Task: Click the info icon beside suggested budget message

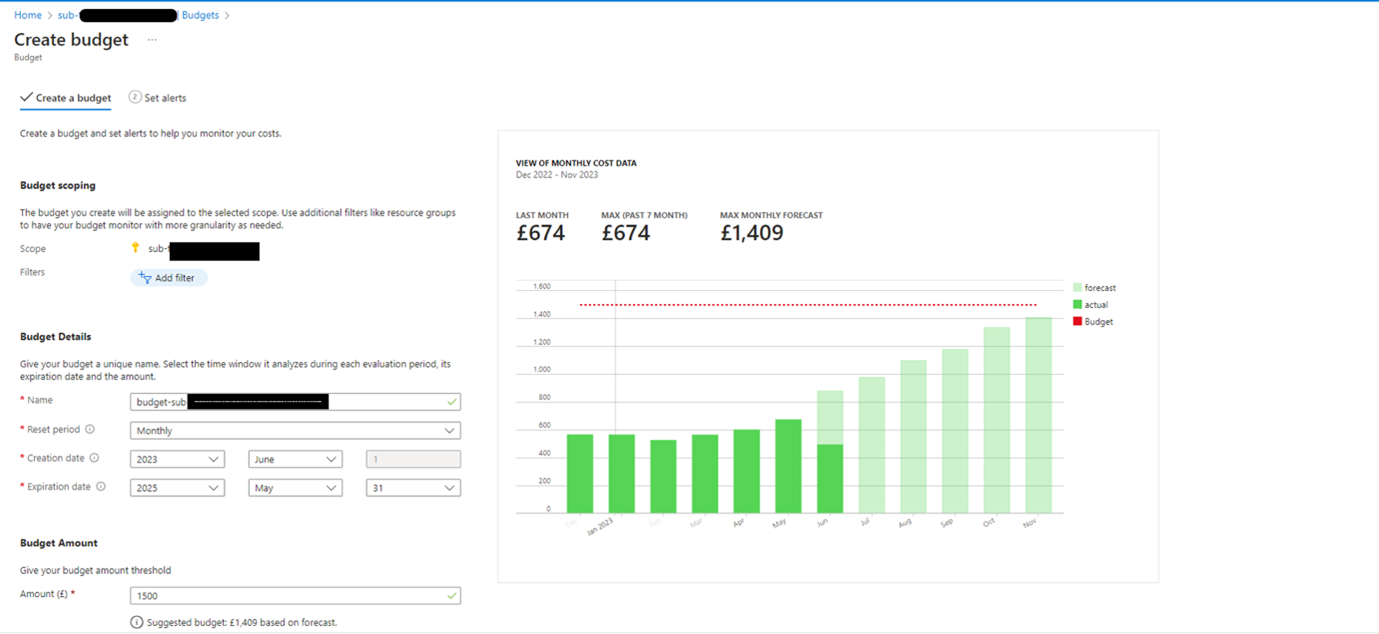Action: click(136, 621)
